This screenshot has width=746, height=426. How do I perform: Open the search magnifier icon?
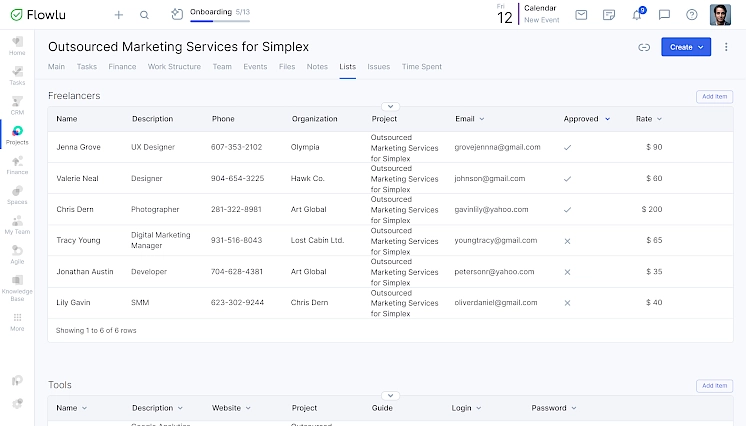tap(145, 15)
